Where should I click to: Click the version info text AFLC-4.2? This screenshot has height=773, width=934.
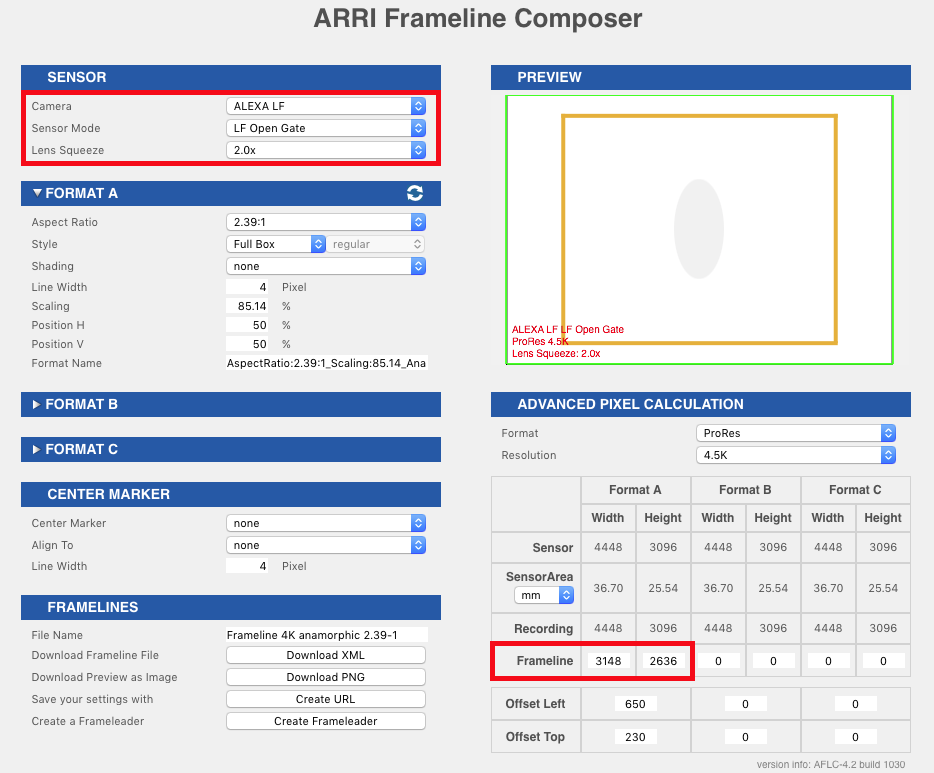point(831,764)
